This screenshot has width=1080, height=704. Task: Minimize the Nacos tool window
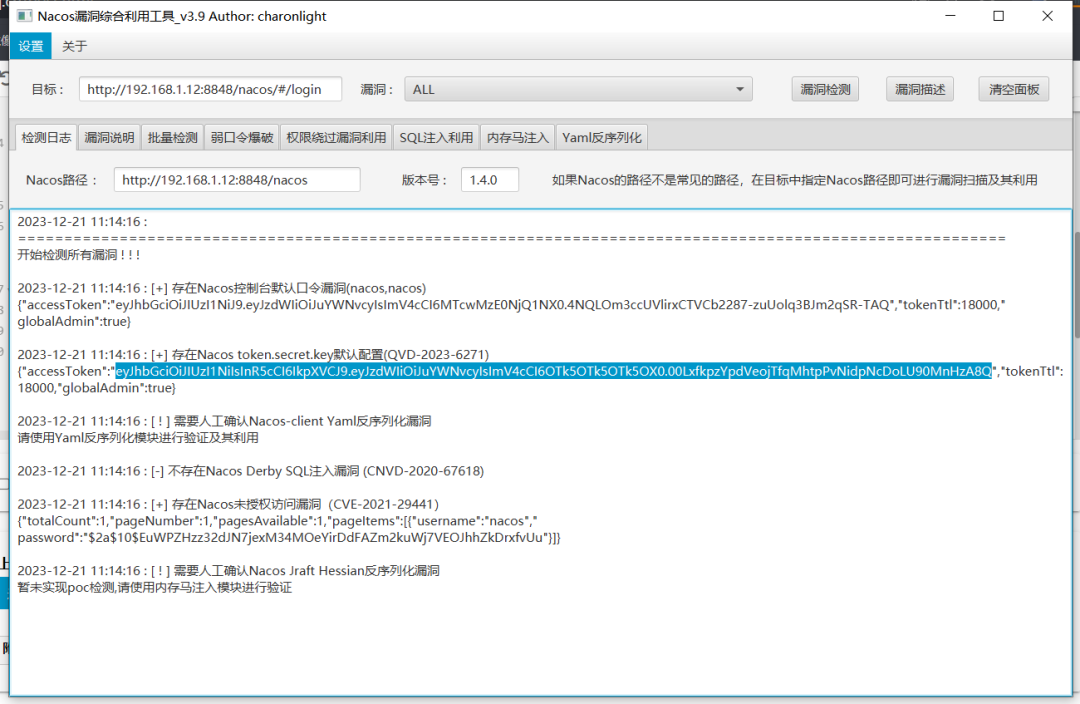point(951,16)
